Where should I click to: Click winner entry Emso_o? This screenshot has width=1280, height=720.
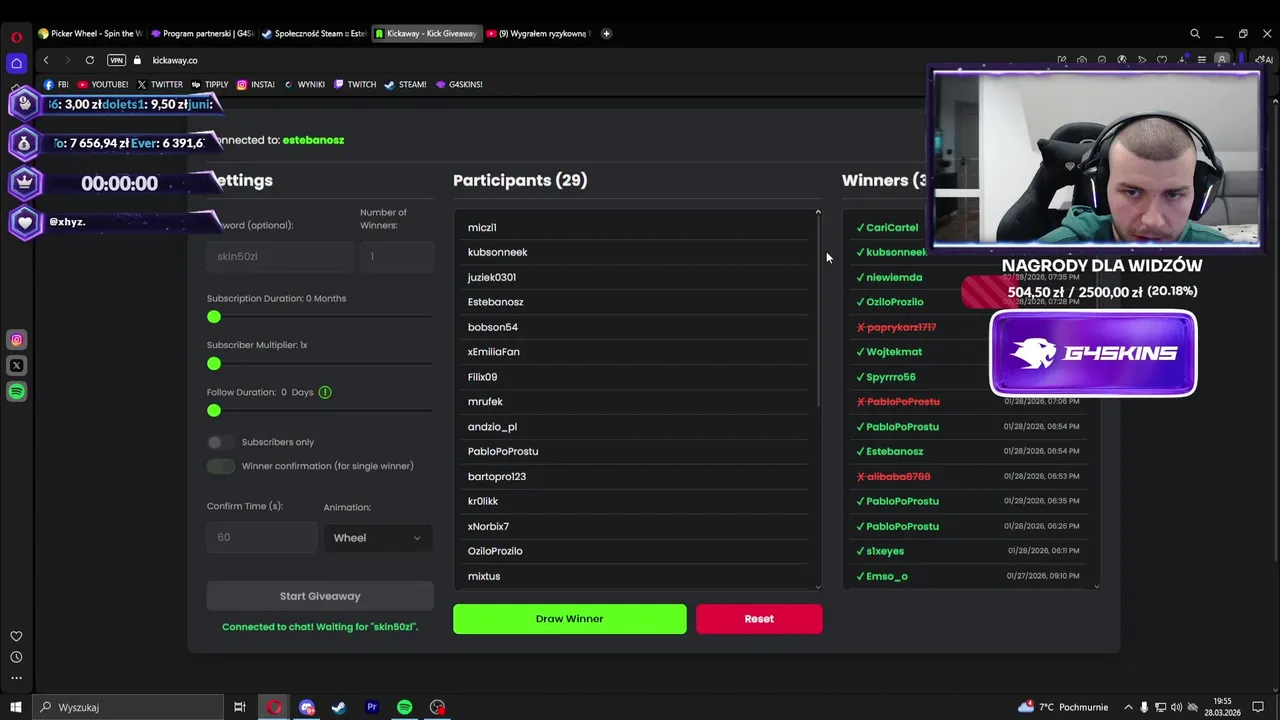point(968,576)
